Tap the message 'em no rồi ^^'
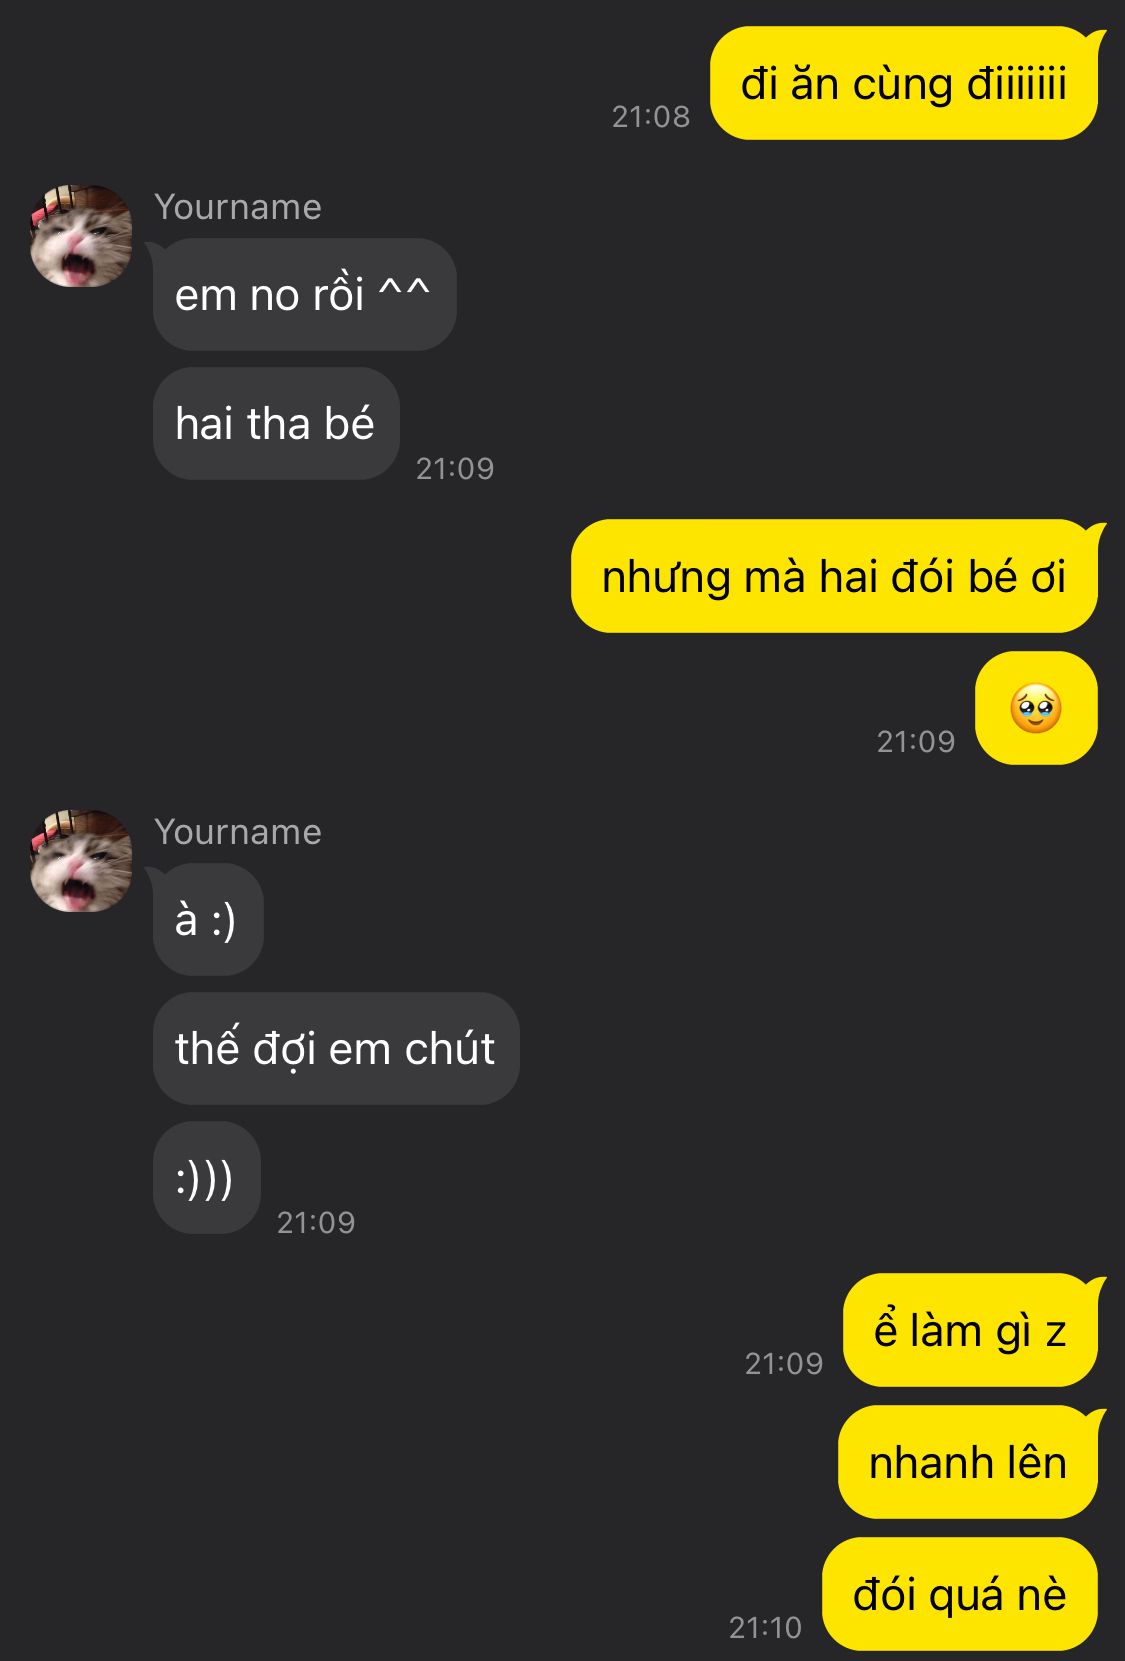The width and height of the screenshot is (1125, 1661). (x=304, y=294)
